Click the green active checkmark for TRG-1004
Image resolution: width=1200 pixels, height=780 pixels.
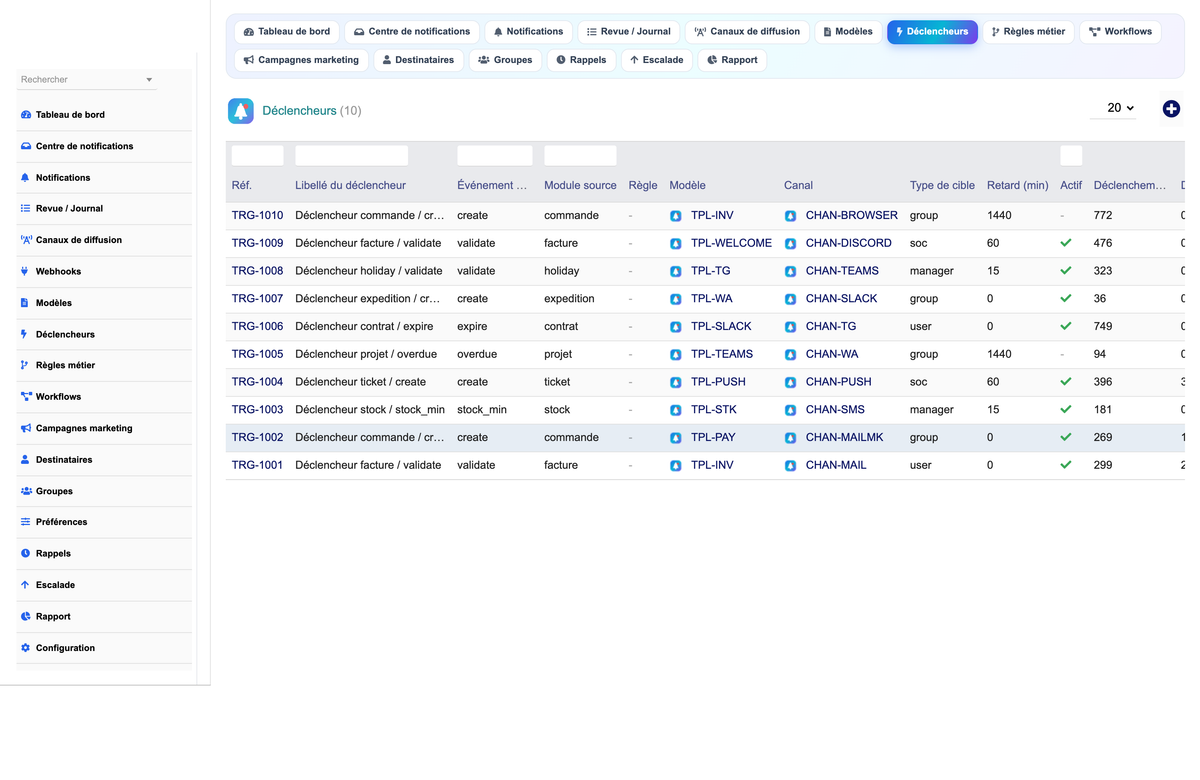pos(1066,382)
